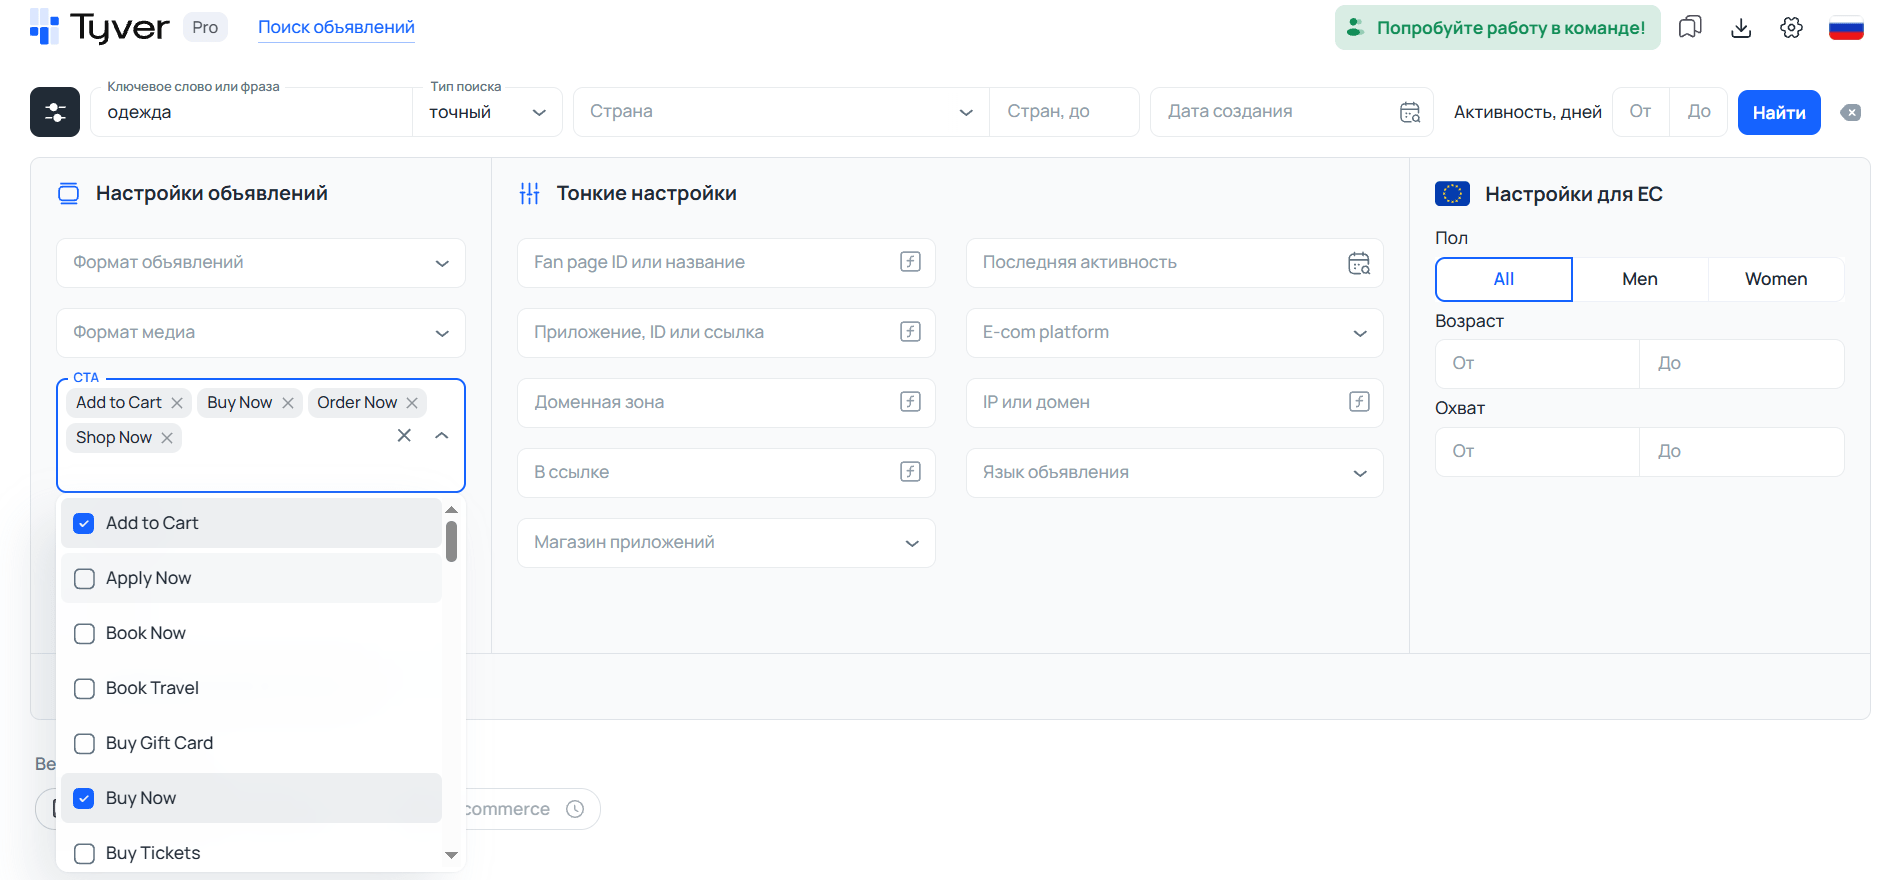
Task: Expand Формат объявлений dropdown
Action: tap(261, 263)
